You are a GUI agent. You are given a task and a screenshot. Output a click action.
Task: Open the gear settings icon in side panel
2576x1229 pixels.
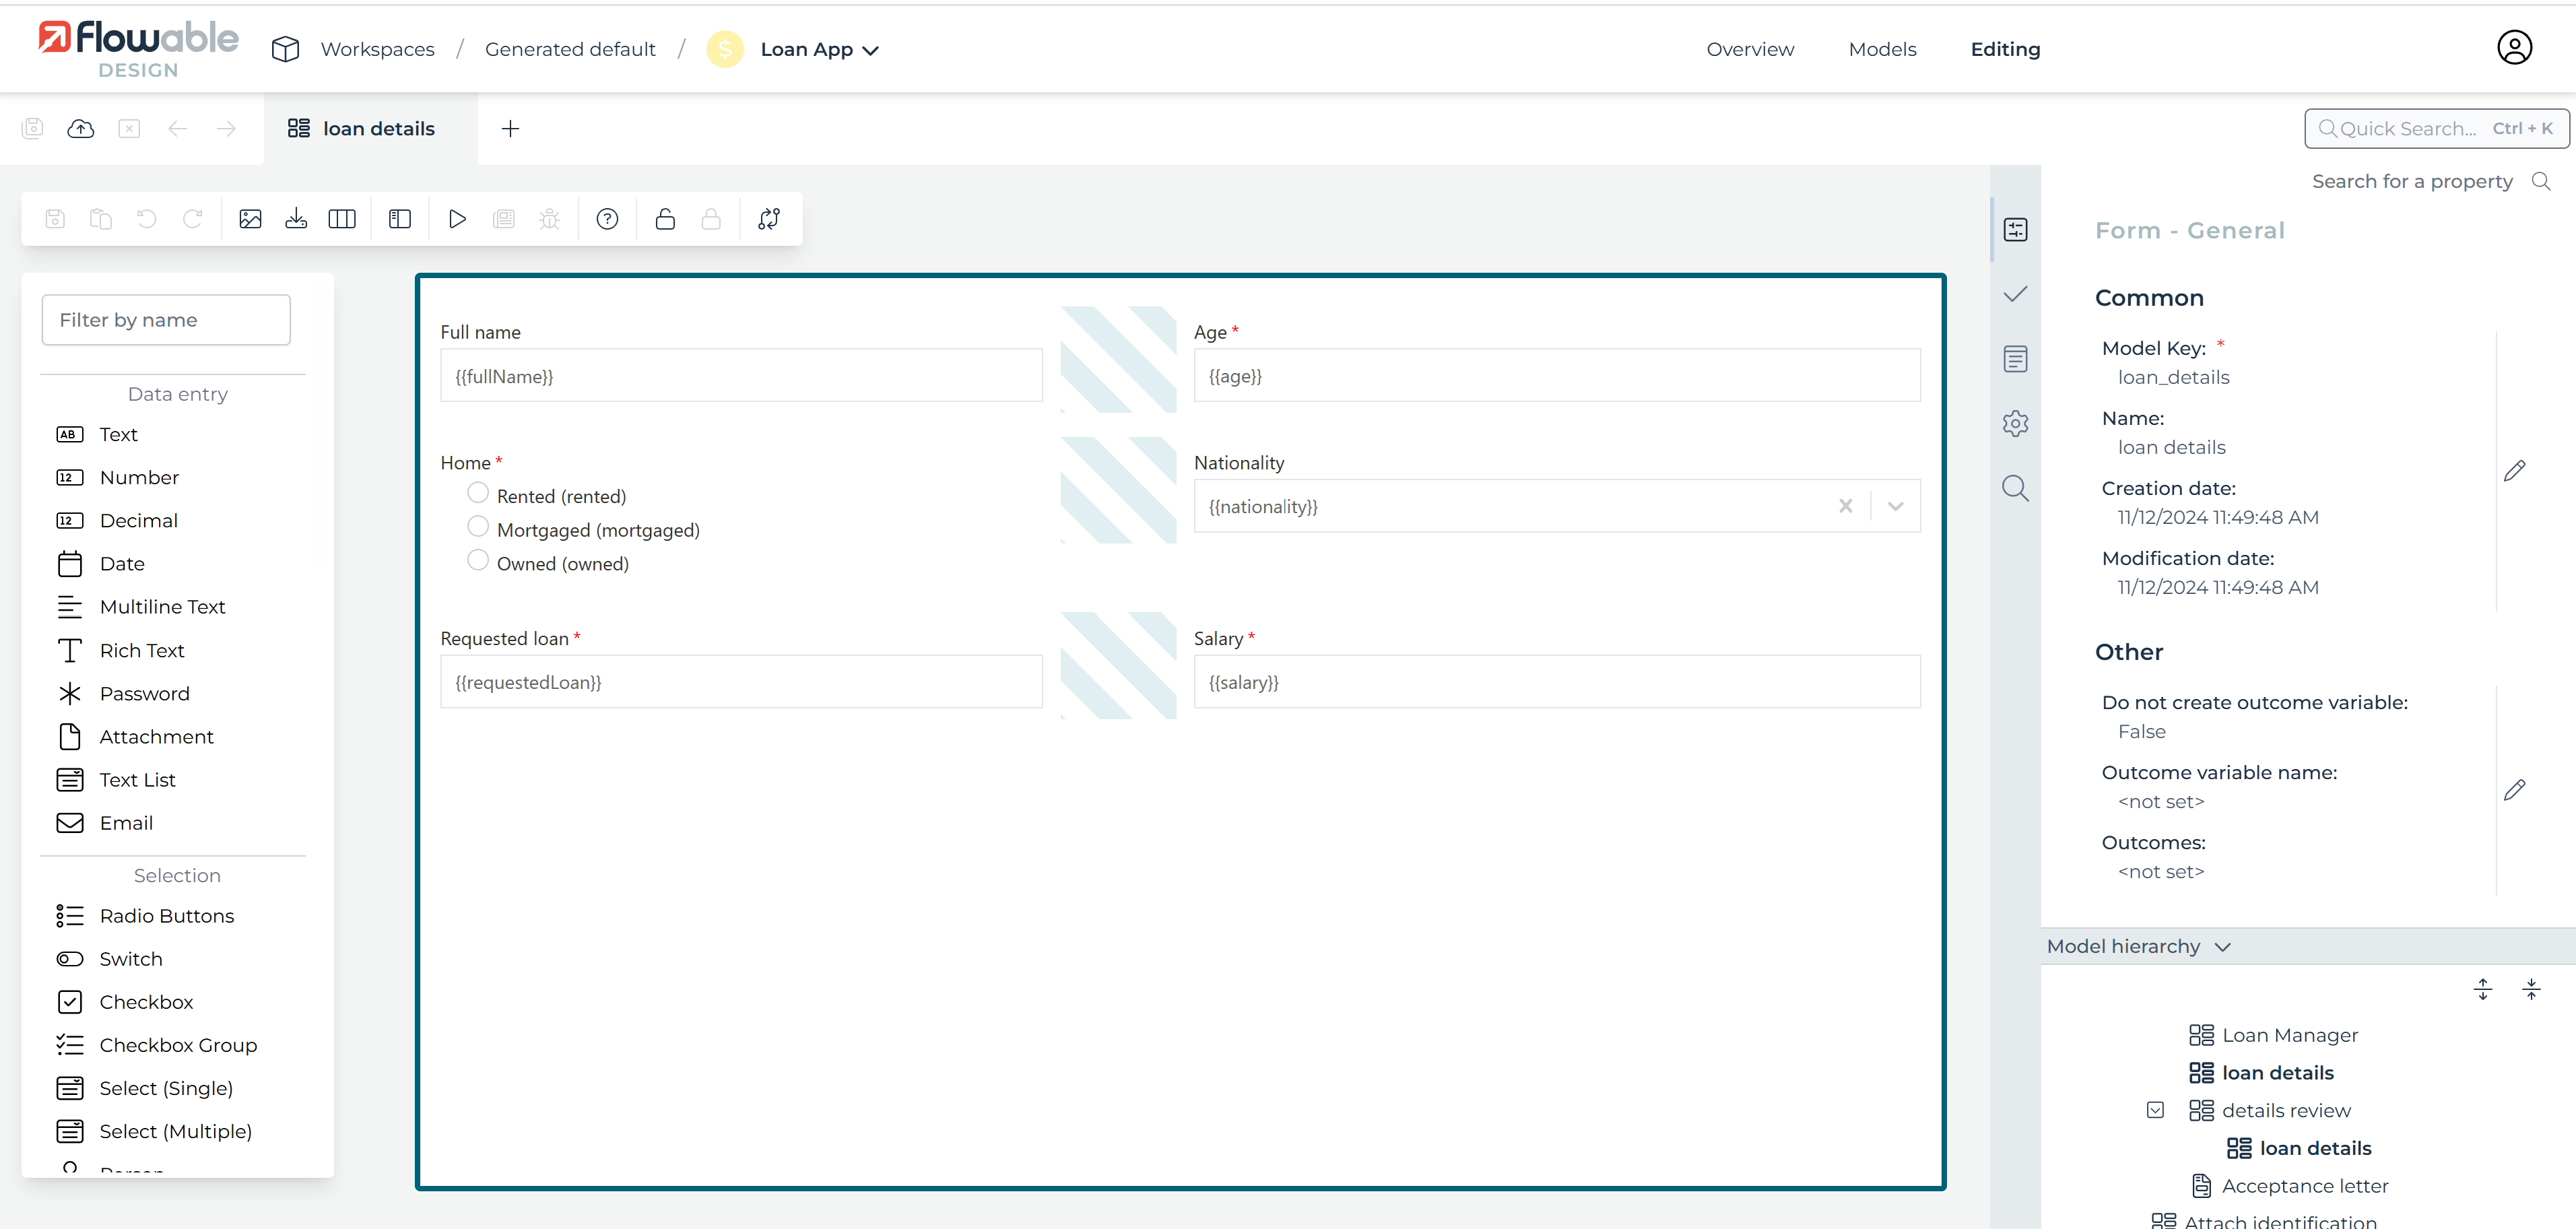pos(2015,423)
